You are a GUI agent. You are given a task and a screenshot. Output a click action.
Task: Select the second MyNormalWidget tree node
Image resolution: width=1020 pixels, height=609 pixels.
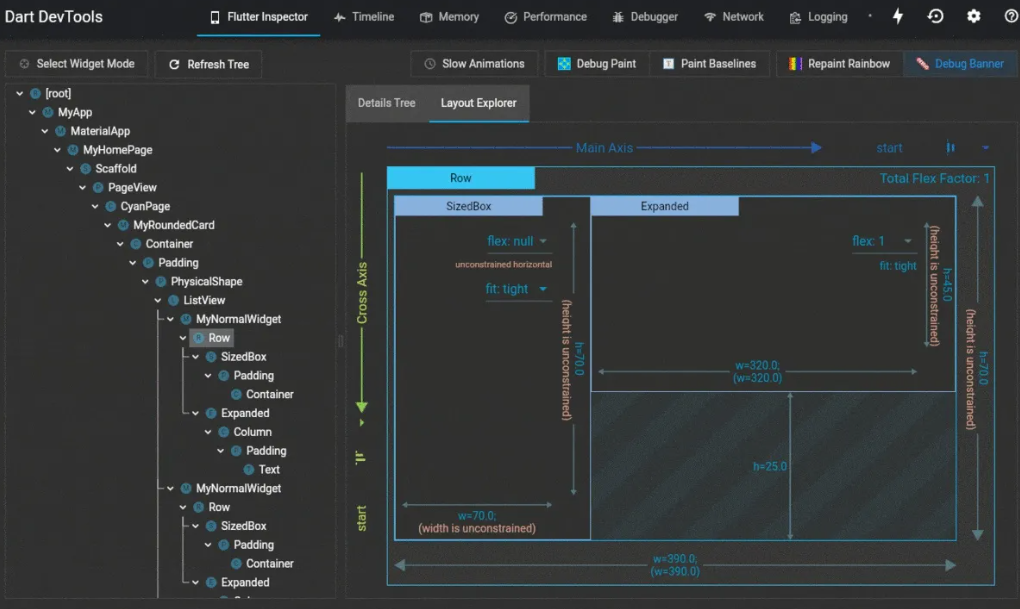click(239, 488)
